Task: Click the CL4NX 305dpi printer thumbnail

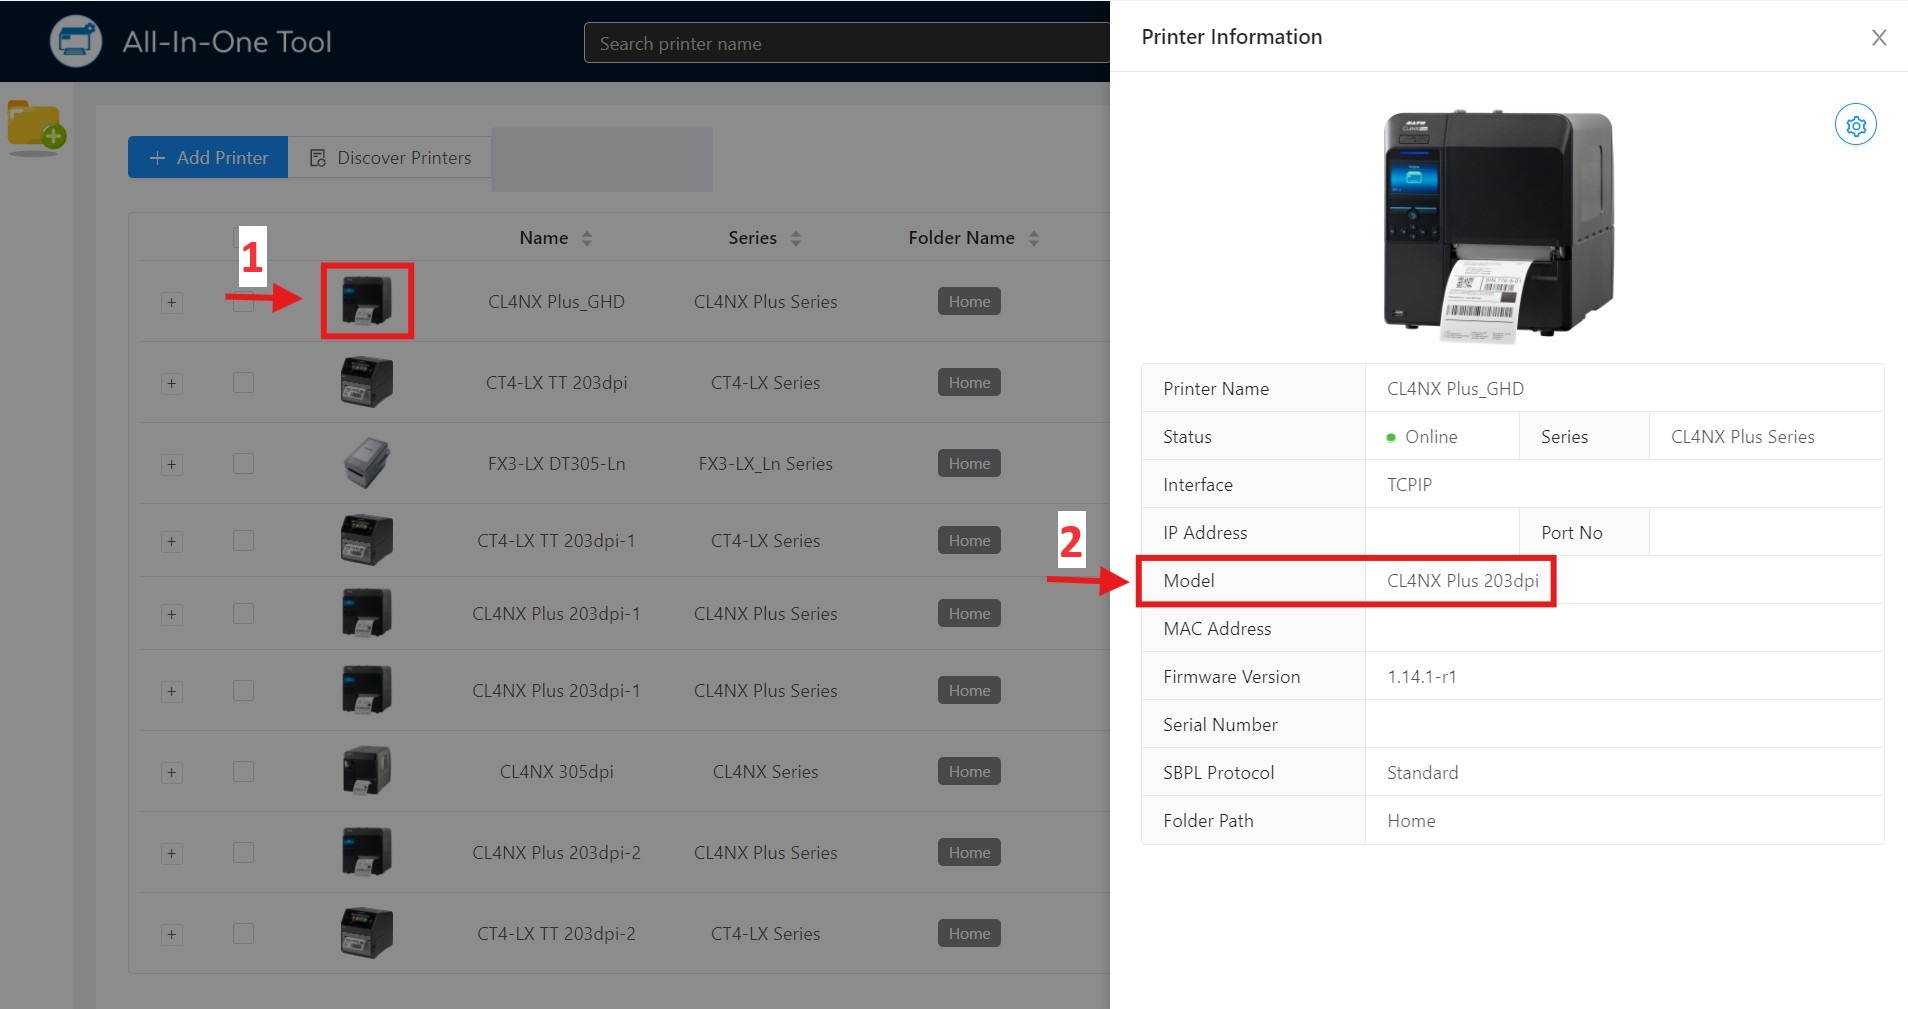Action: click(x=367, y=770)
